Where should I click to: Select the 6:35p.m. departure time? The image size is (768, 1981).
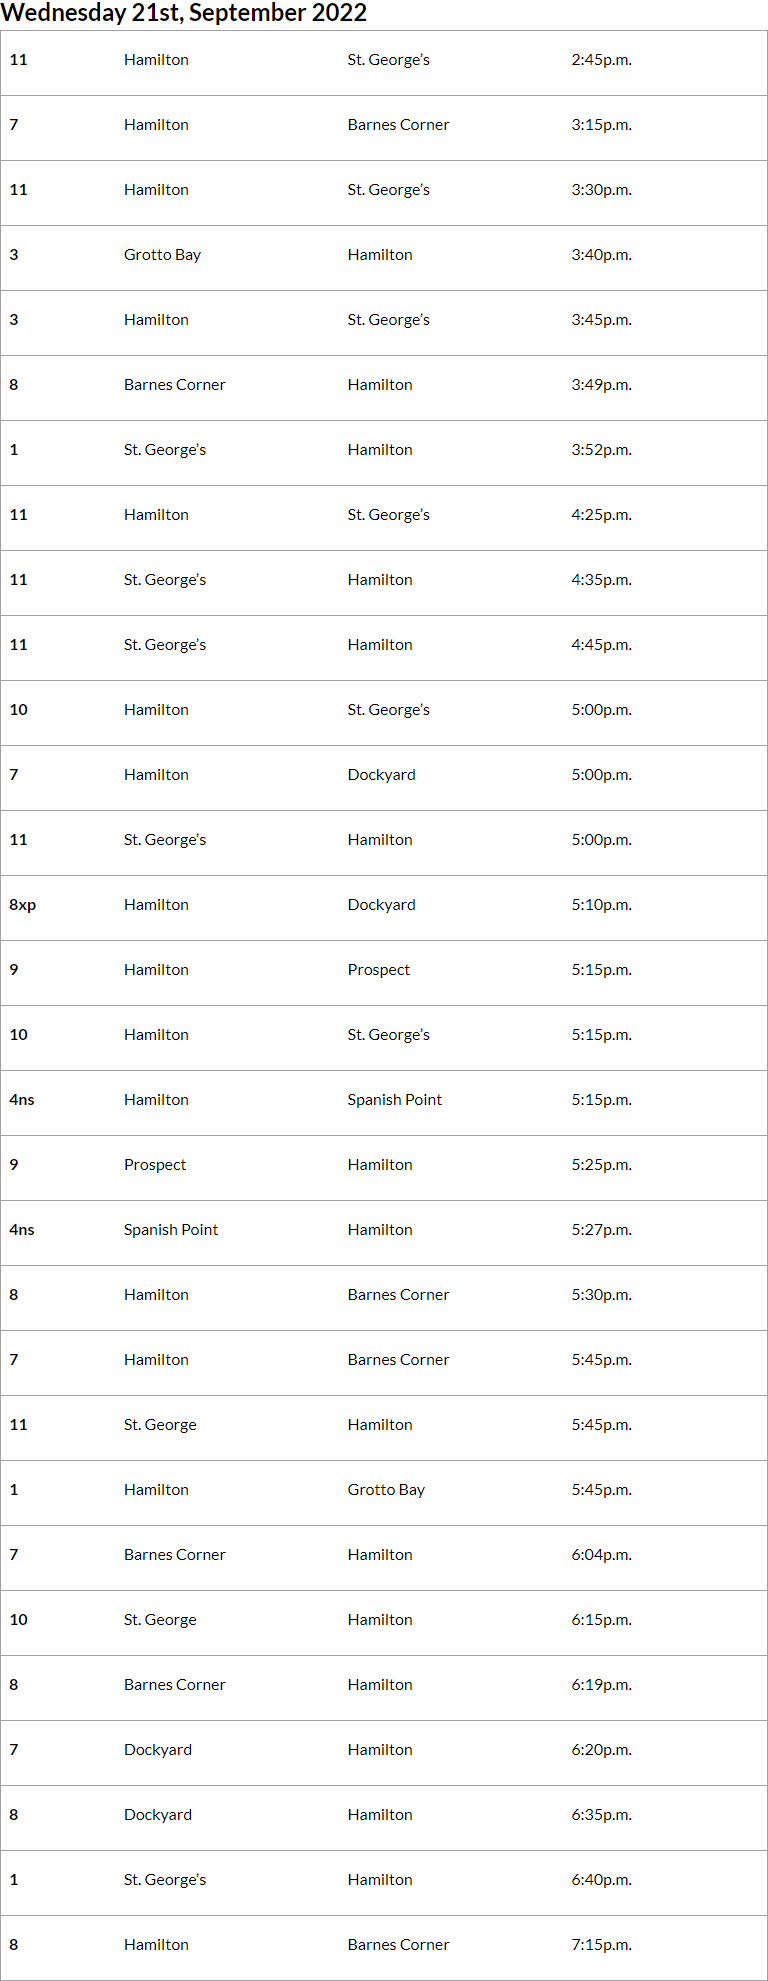(x=601, y=1815)
